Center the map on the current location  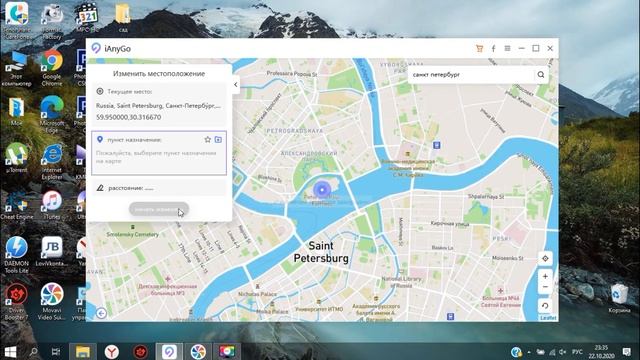(x=545, y=258)
